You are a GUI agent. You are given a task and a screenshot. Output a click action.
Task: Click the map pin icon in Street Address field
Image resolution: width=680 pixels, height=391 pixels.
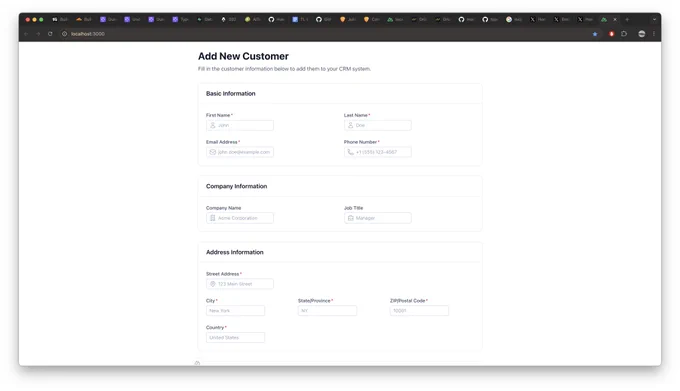(212, 284)
